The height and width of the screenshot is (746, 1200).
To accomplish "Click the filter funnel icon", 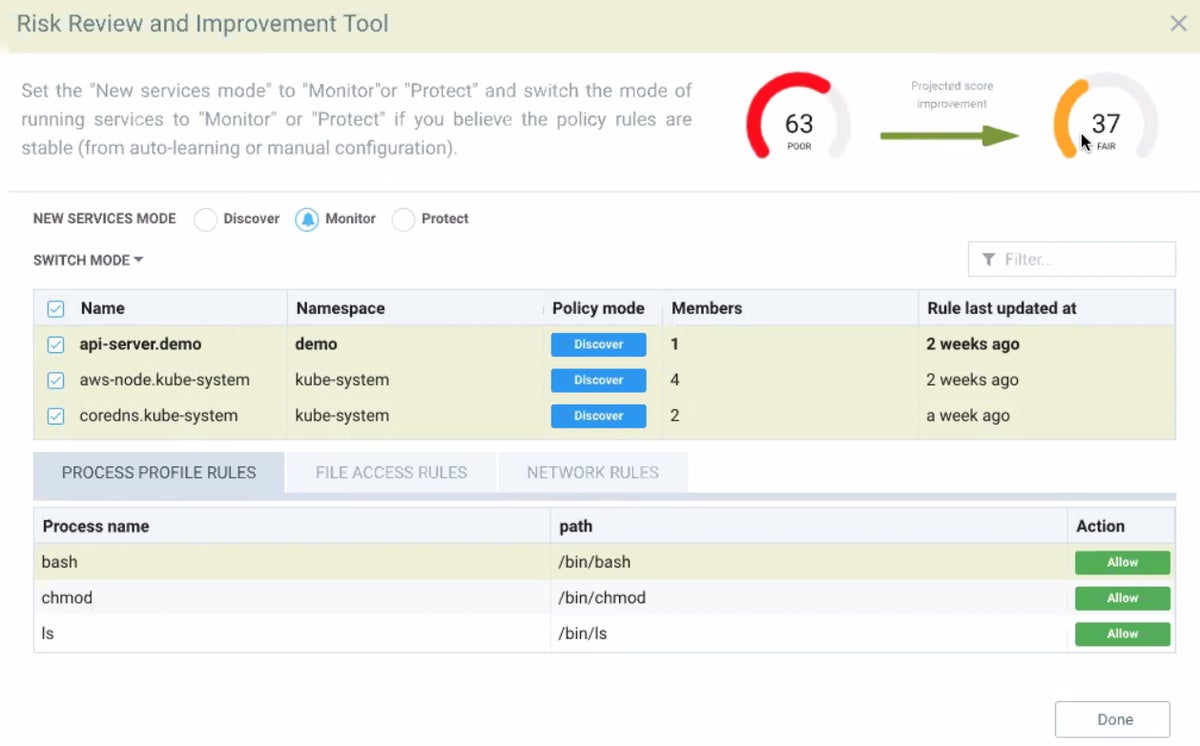I will point(988,259).
